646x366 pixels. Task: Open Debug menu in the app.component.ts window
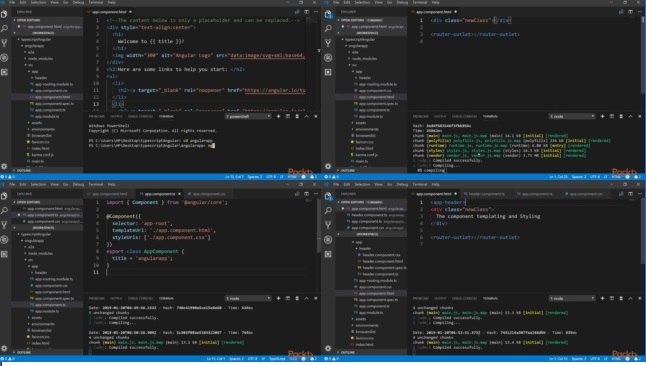tap(78, 184)
